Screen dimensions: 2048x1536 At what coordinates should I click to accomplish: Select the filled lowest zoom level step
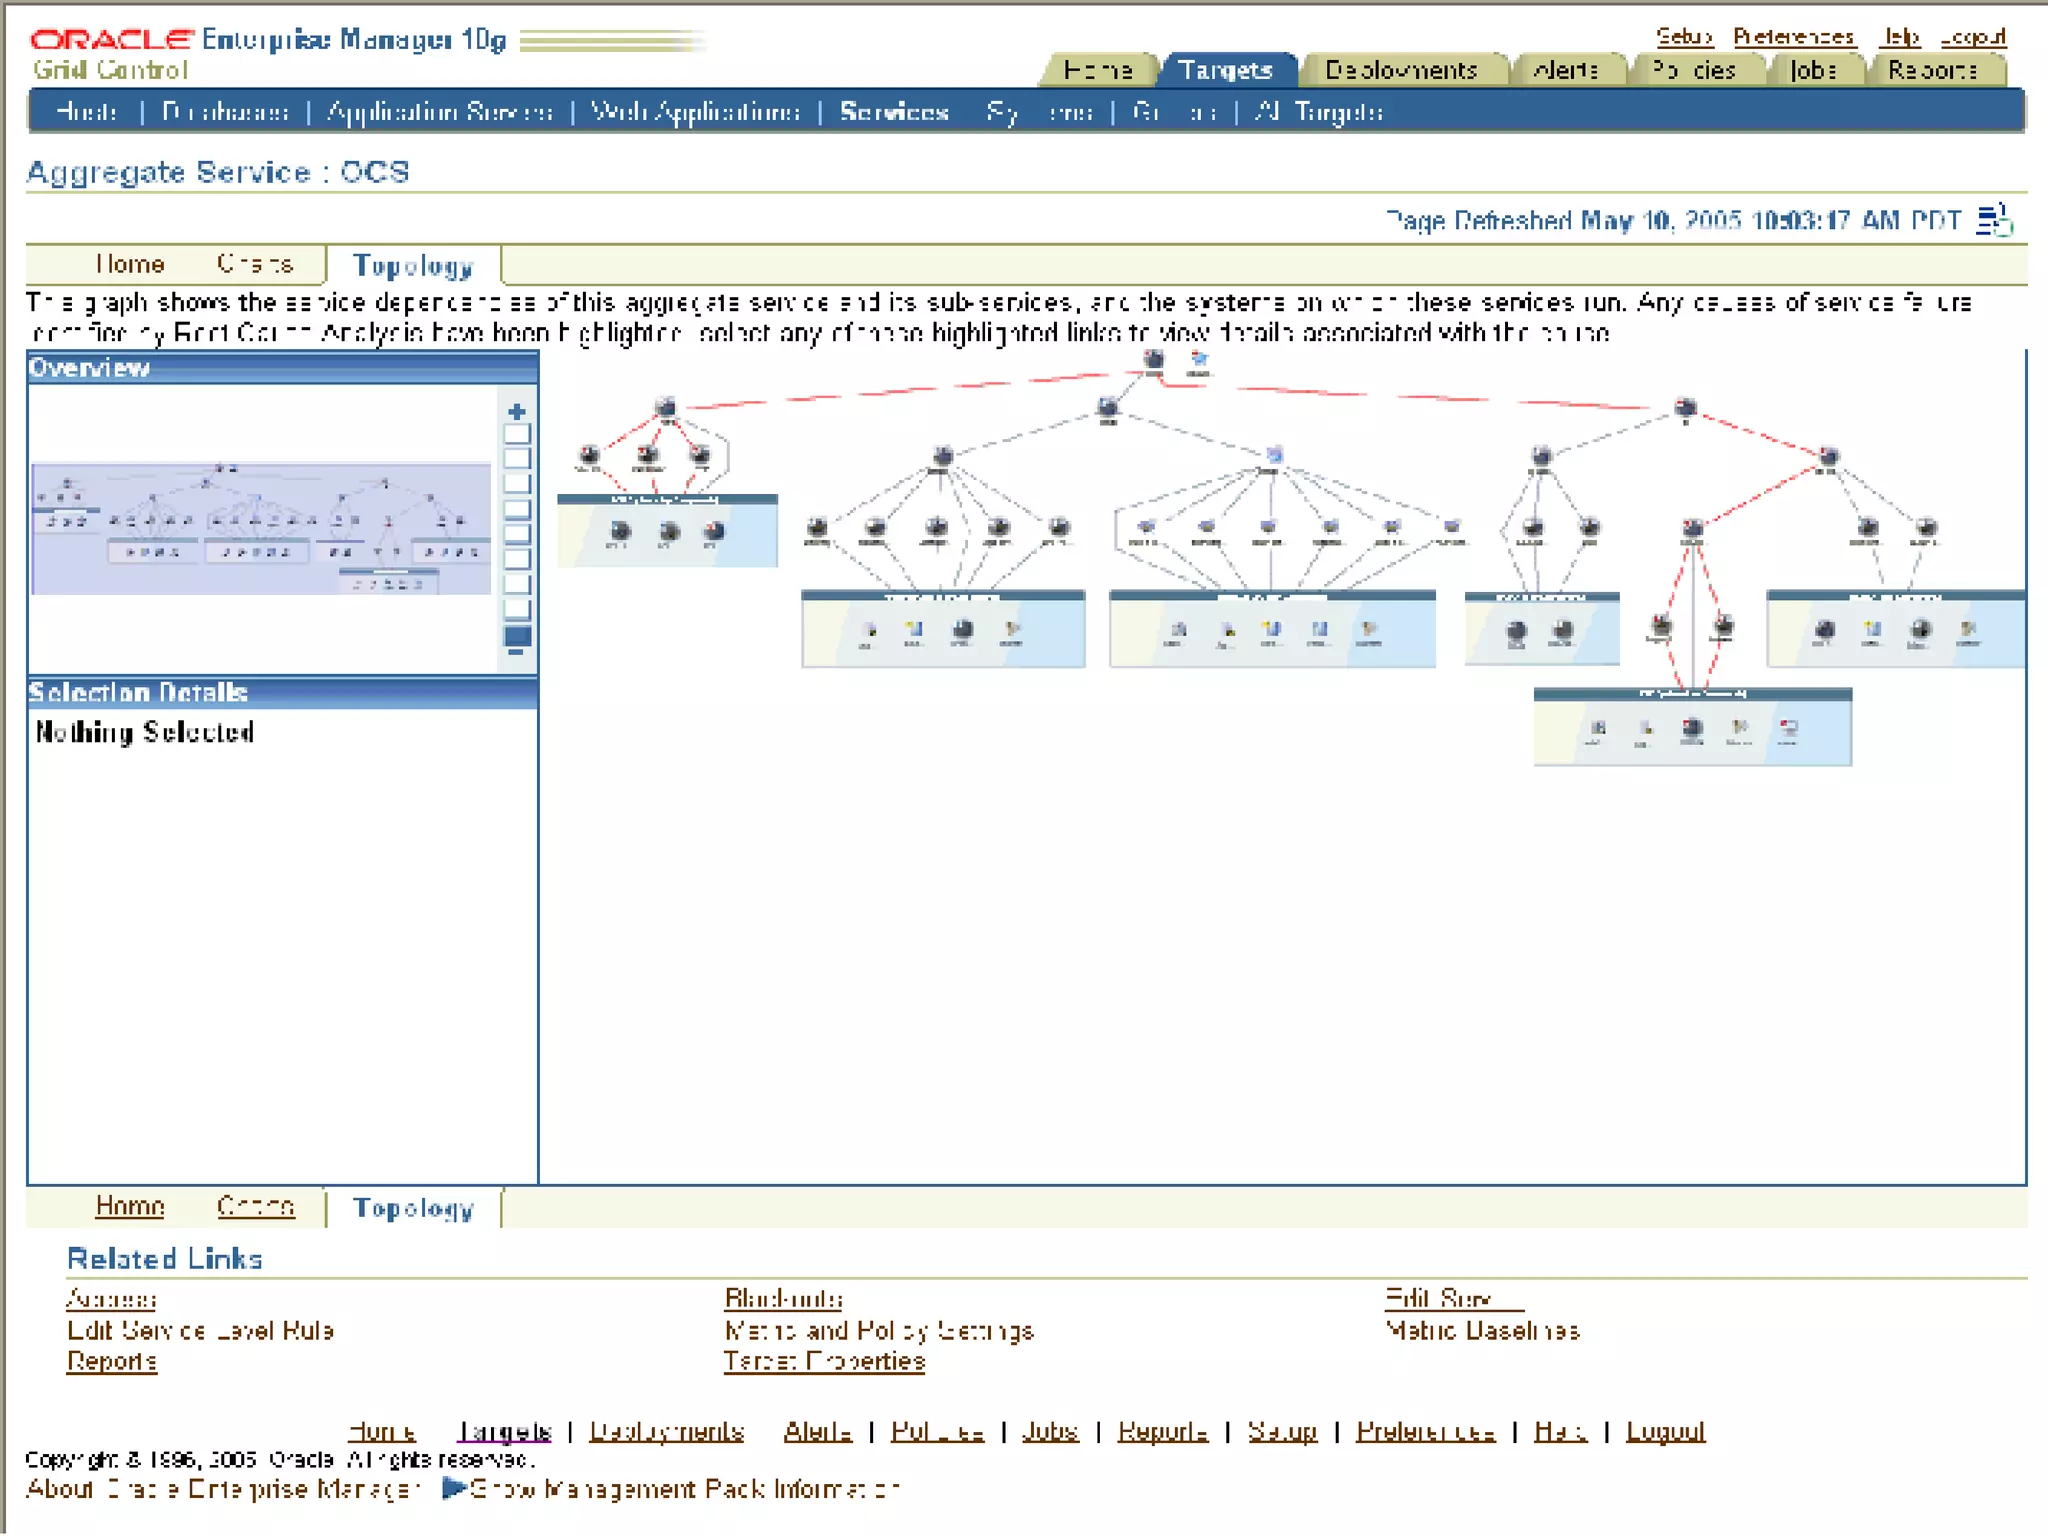pyautogui.click(x=517, y=635)
